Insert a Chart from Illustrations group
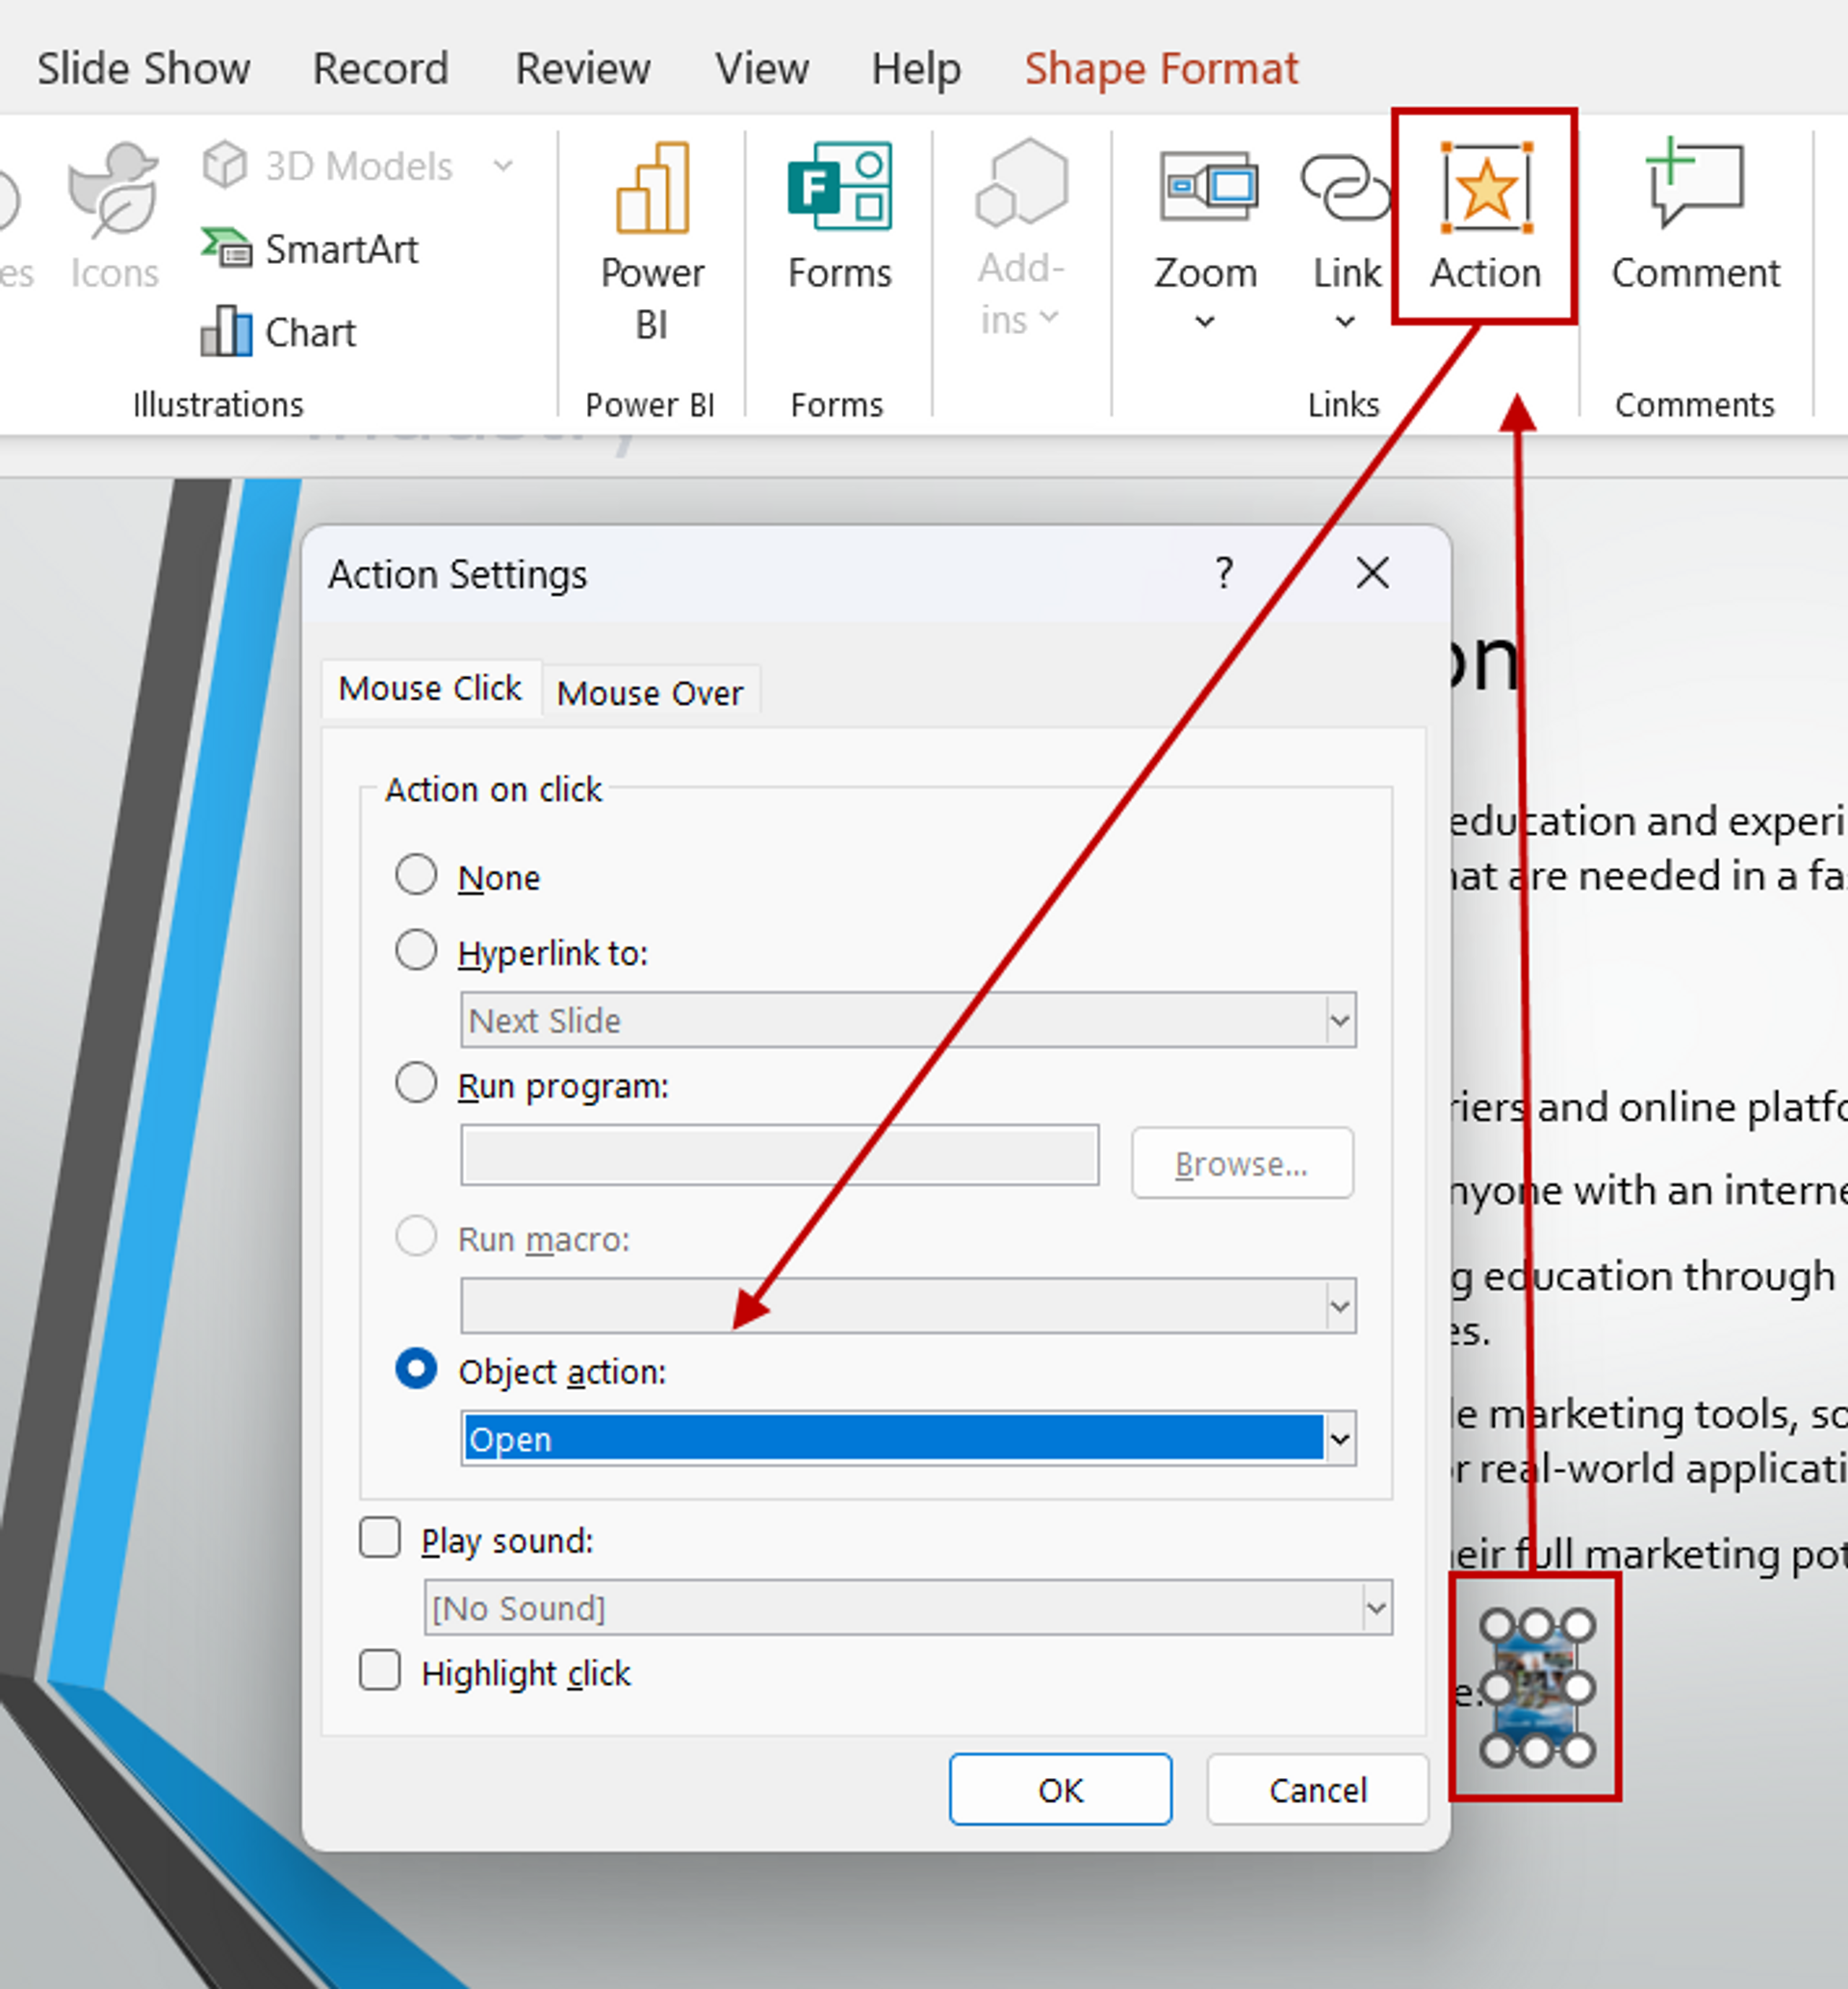Image resolution: width=1848 pixels, height=1989 pixels. 278,332
